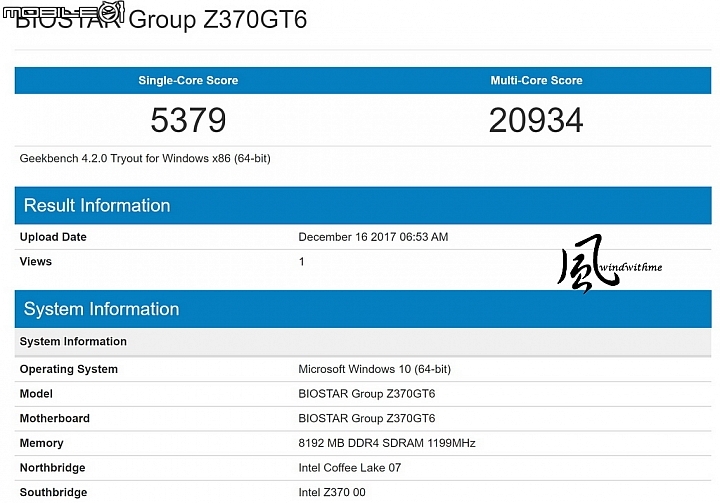Click the Northbridge label
This screenshot has width=720, height=503.
pyautogui.click(x=52, y=468)
